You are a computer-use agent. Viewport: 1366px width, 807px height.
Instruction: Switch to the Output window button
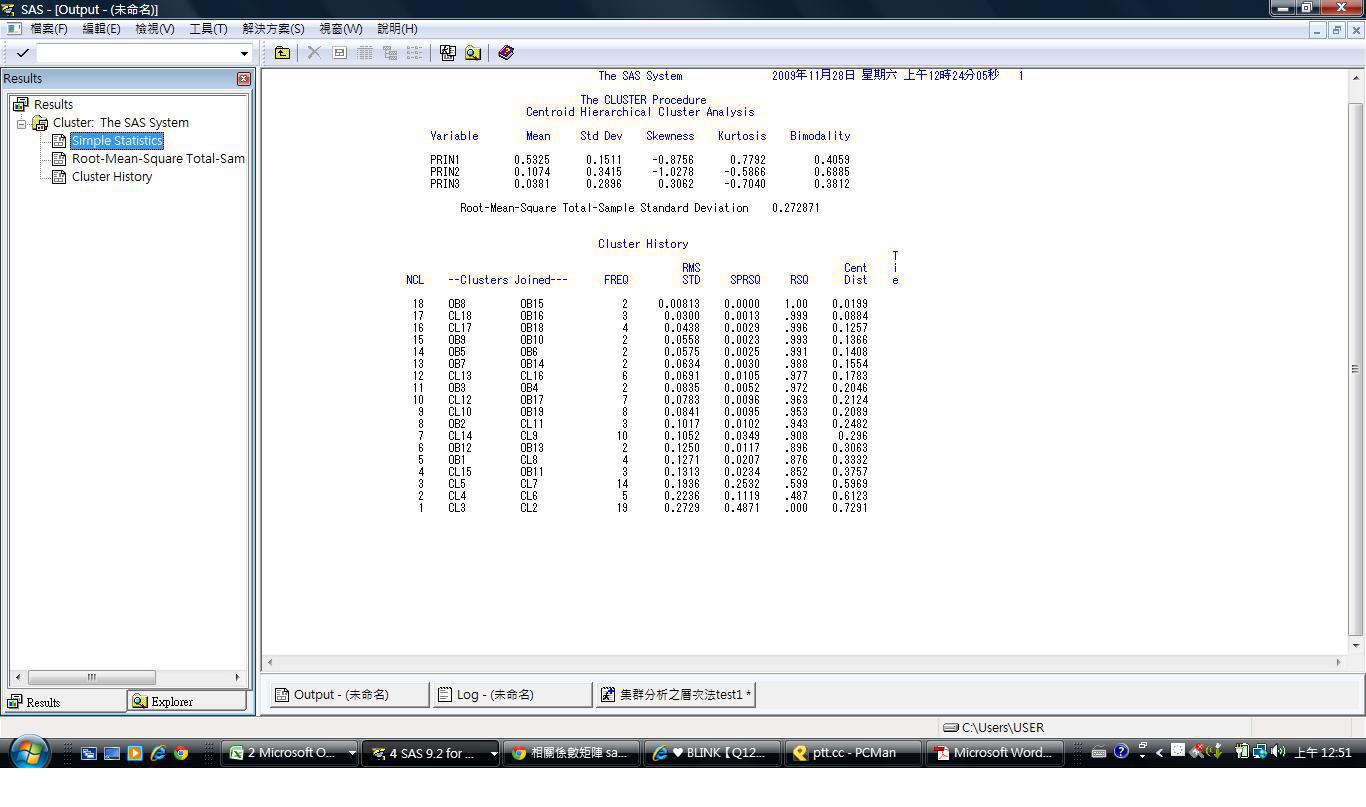(x=349, y=694)
